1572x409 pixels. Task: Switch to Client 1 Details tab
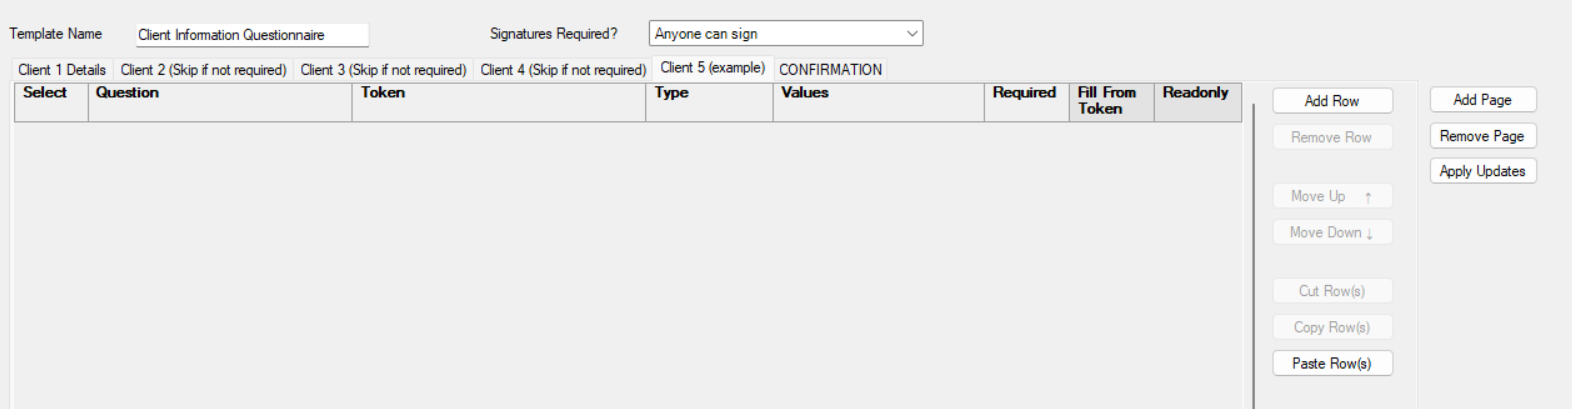coord(62,70)
